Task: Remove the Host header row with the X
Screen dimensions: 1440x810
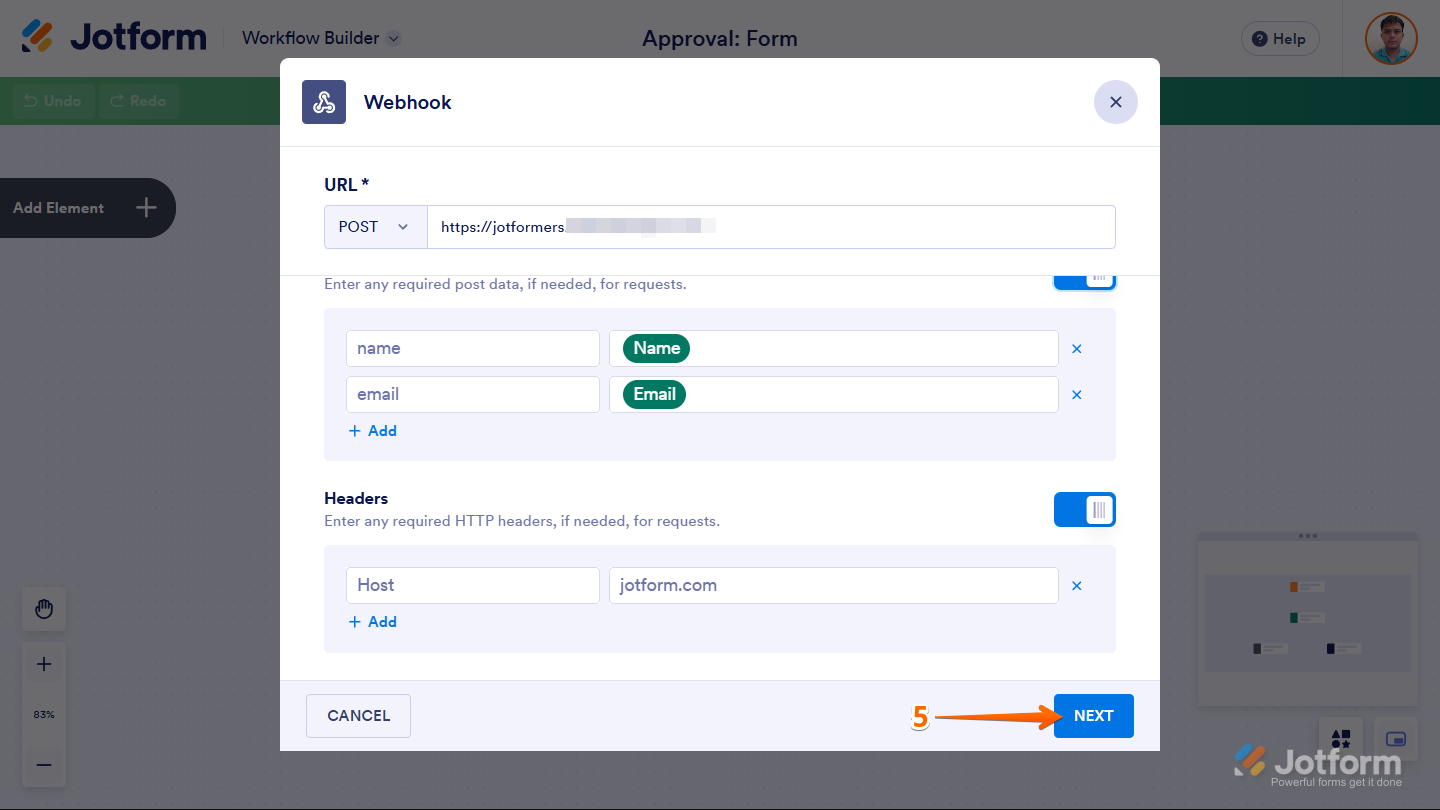Action: pos(1076,585)
